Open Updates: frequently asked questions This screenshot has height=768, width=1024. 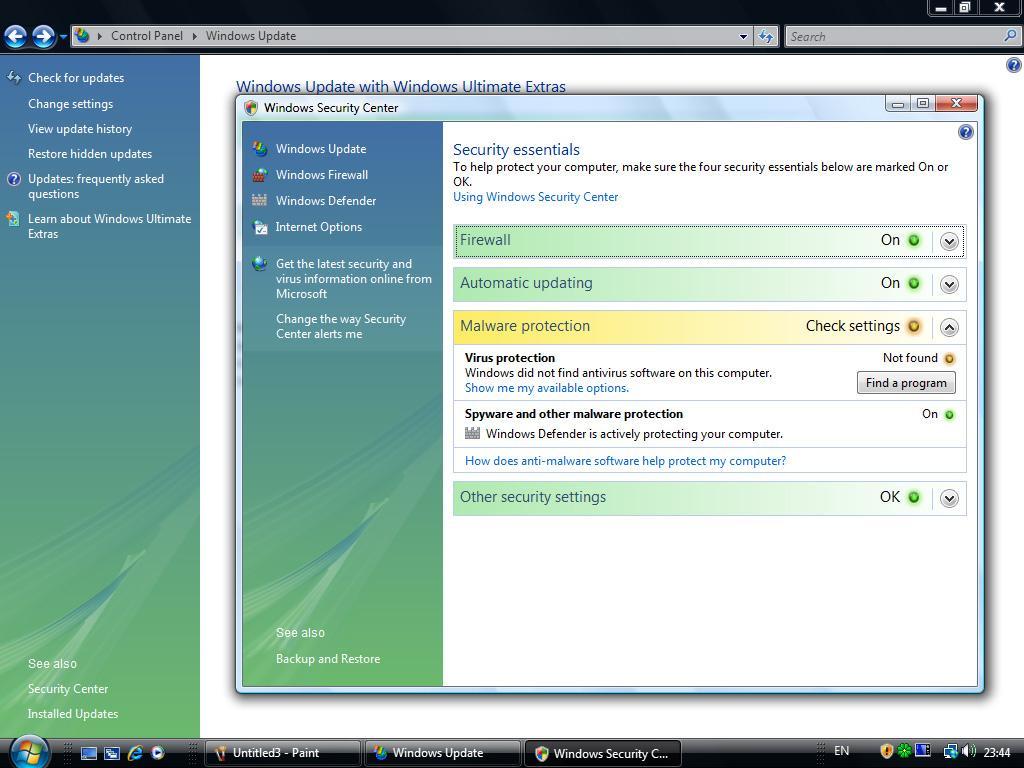click(x=96, y=186)
